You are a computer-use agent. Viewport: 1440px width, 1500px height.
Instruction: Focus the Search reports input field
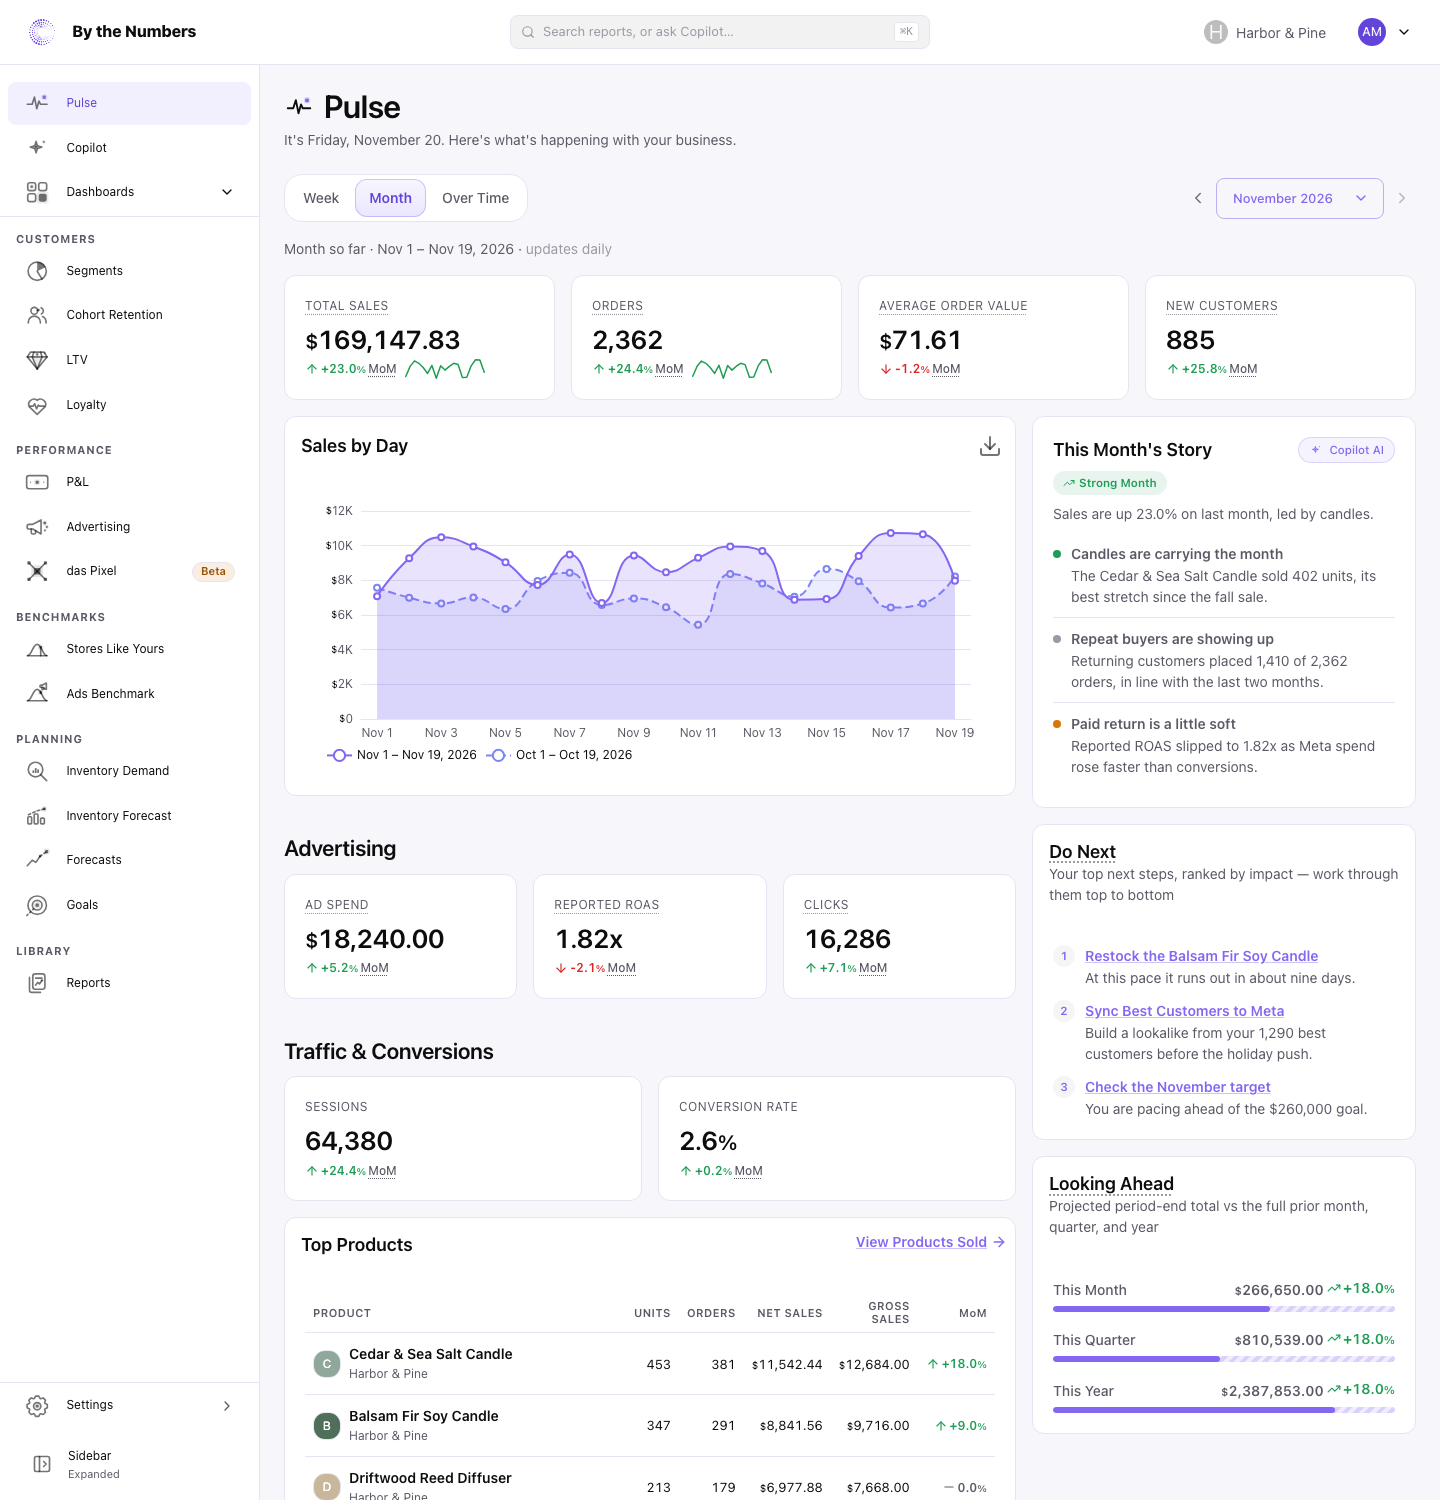pos(719,32)
